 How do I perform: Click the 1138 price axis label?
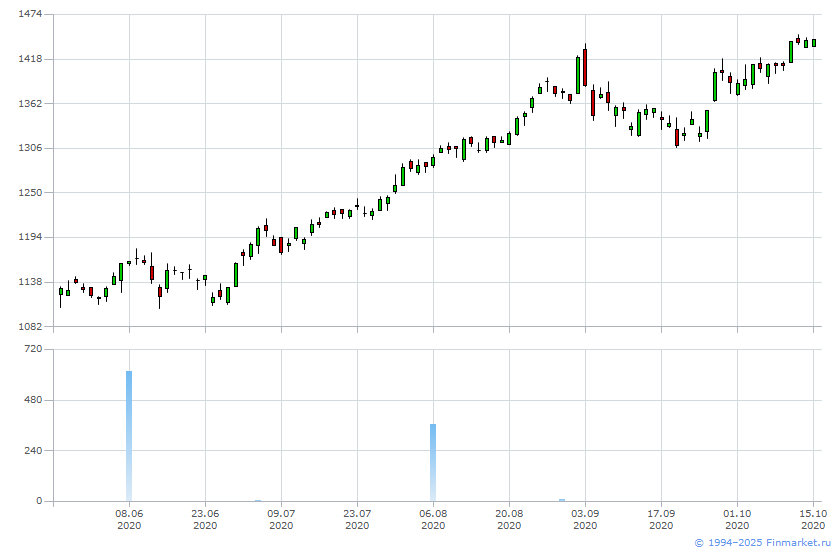click(30, 282)
